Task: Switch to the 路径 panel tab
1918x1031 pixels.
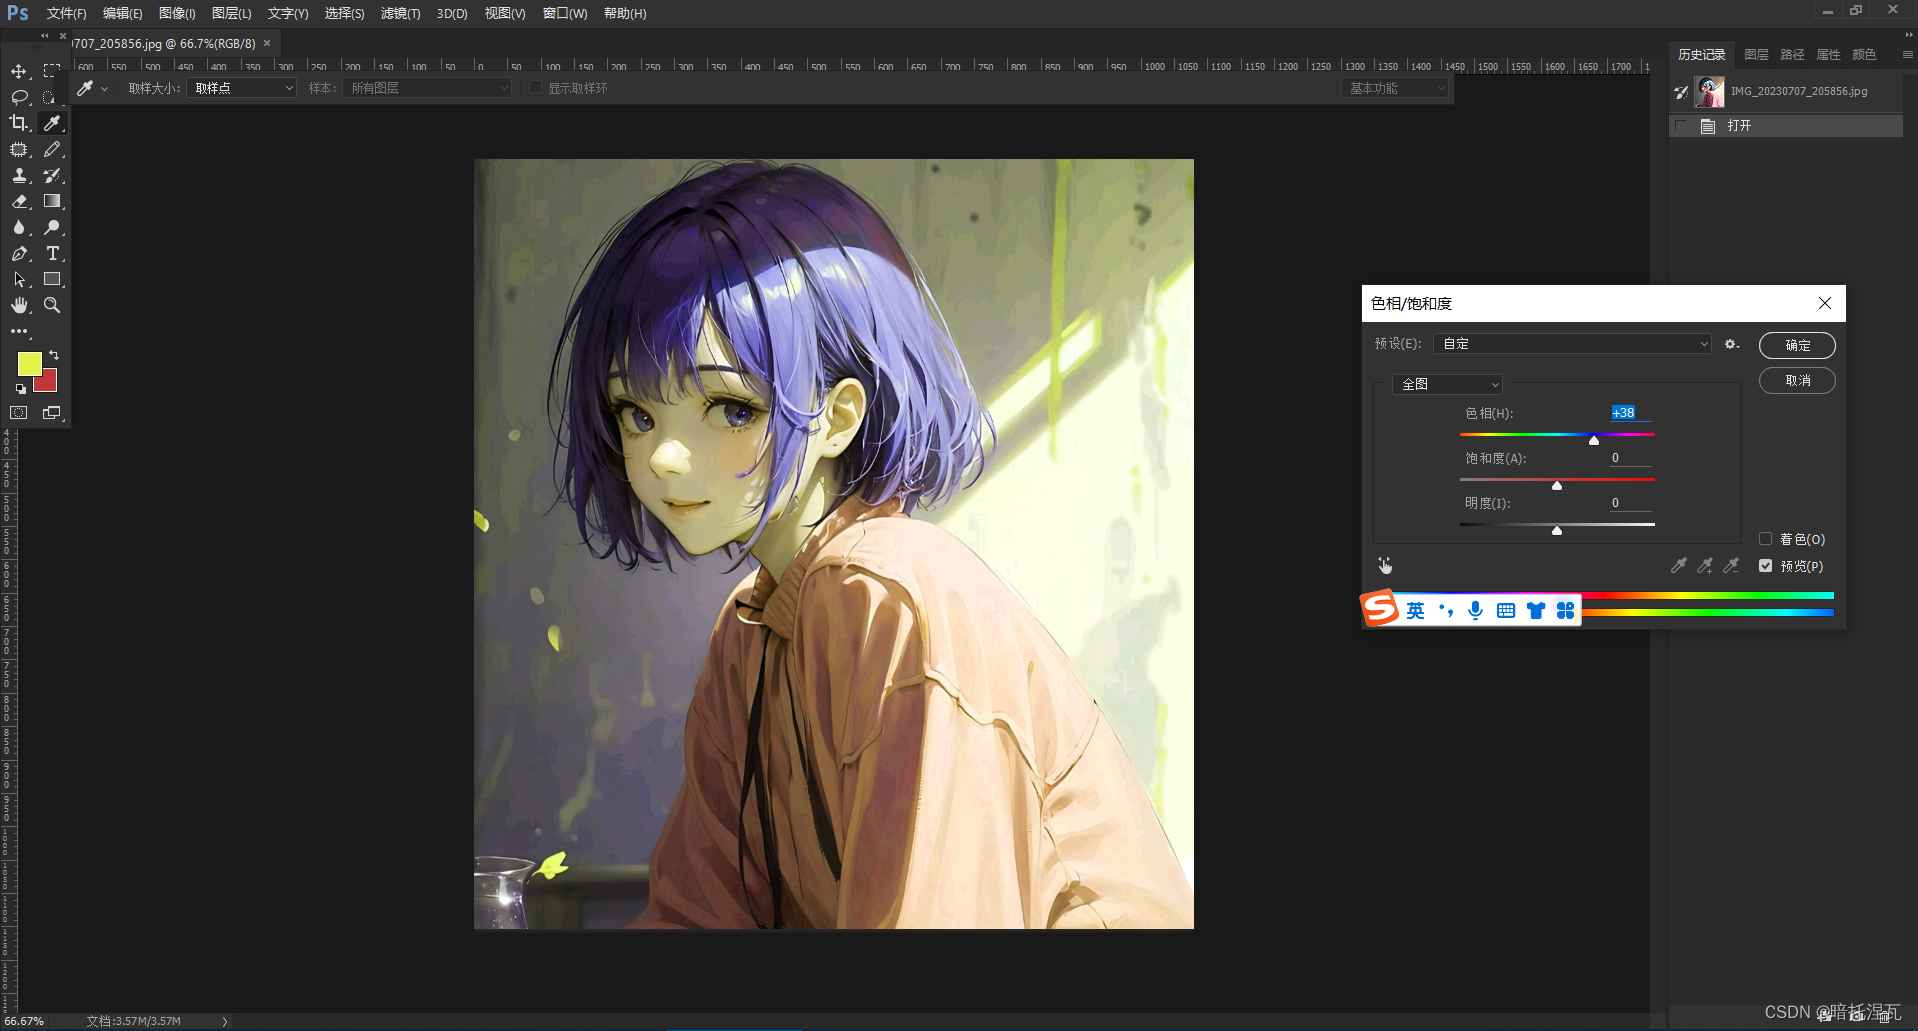Action: pos(1792,55)
